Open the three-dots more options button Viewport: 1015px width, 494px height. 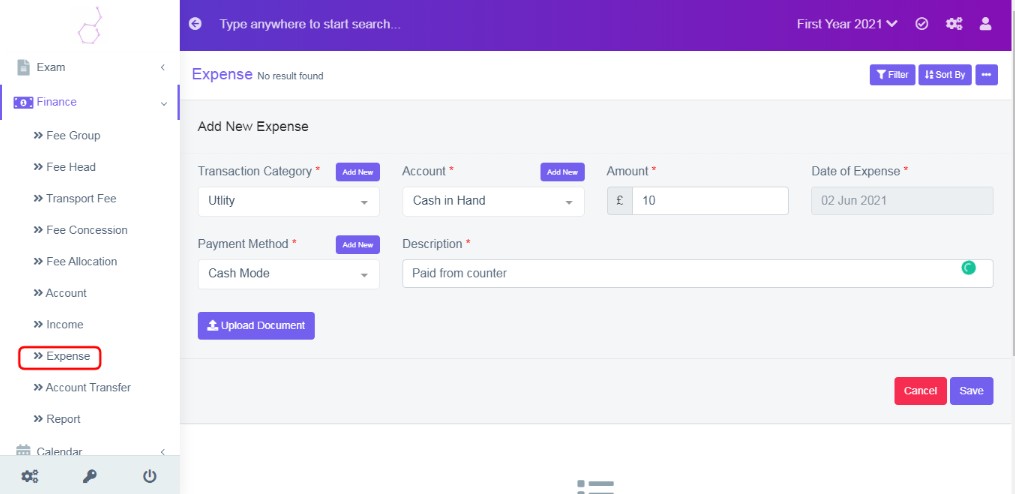986,75
